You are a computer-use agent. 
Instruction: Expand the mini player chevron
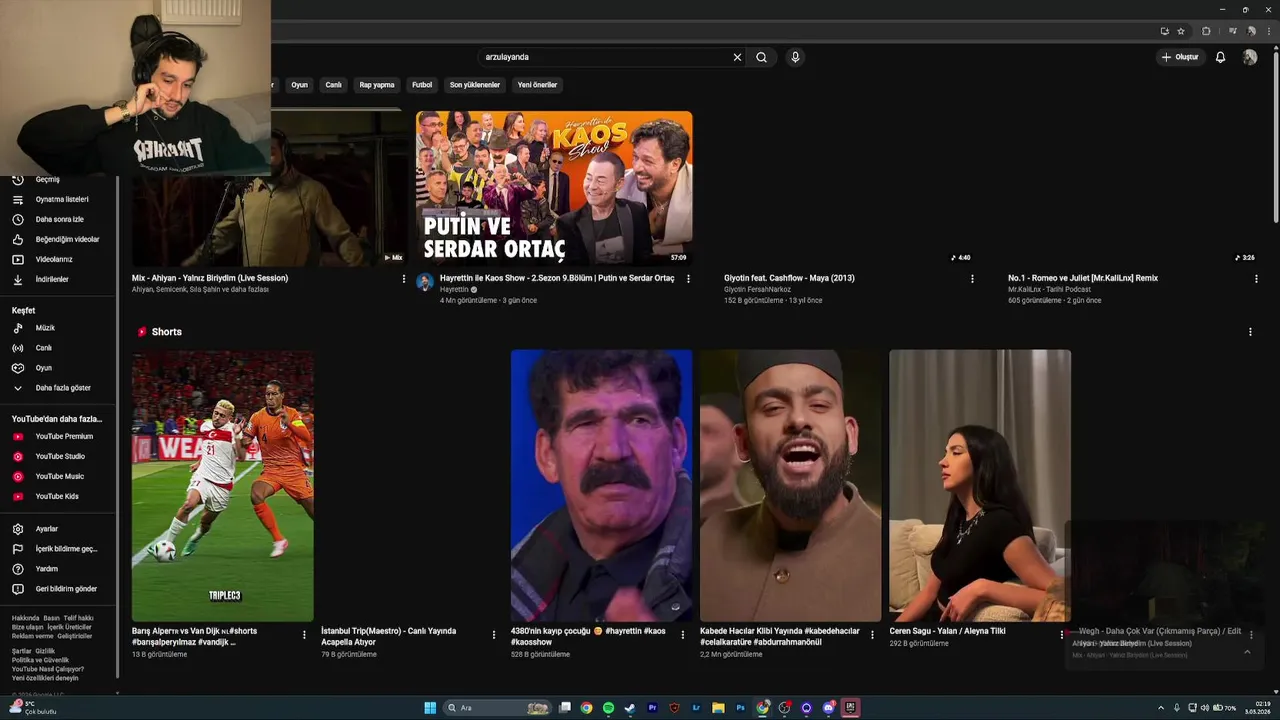pyautogui.click(x=1247, y=651)
